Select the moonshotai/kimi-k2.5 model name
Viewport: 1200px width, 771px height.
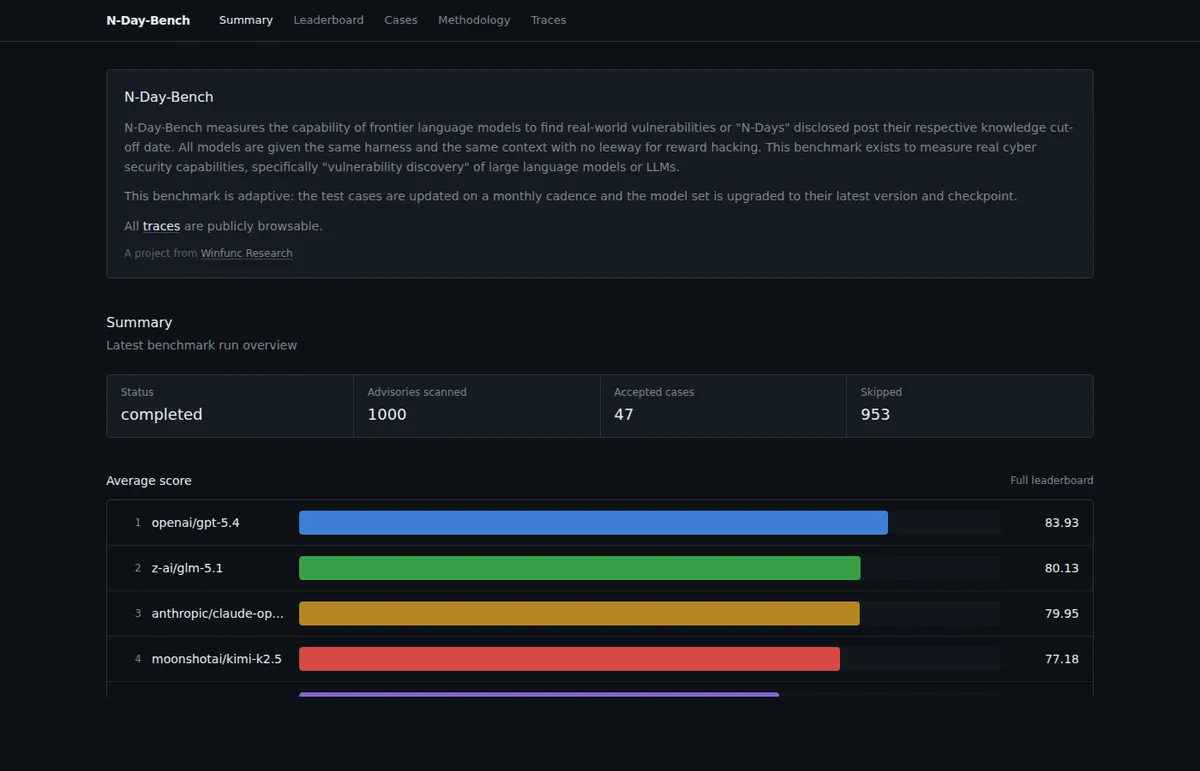(216, 659)
